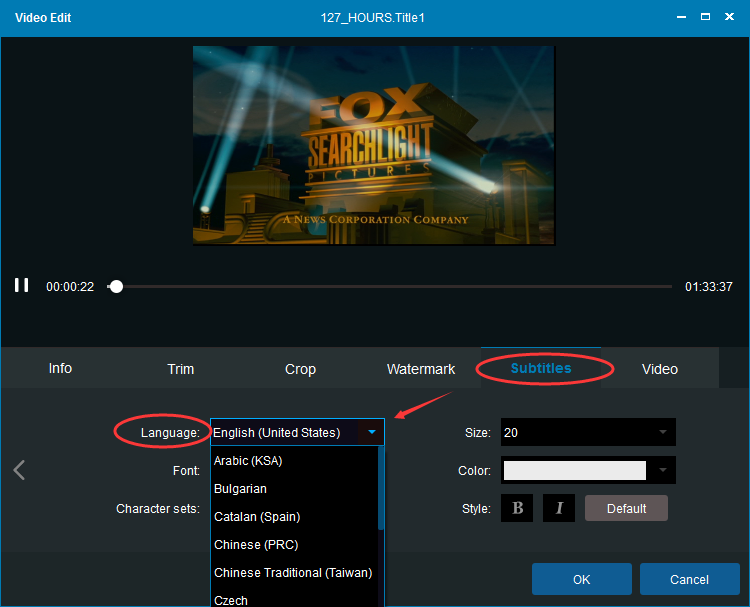Pick Chinese Traditional (Taiwan) option
This screenshot has width=750, height=607.
295,573
